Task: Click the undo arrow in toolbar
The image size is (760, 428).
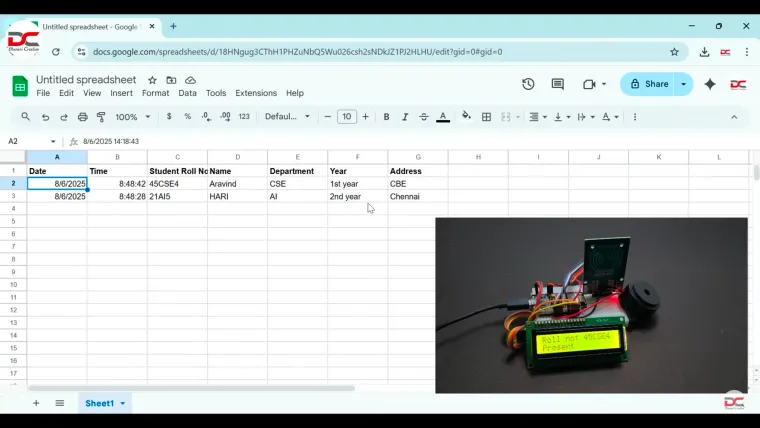Action: 45,117
